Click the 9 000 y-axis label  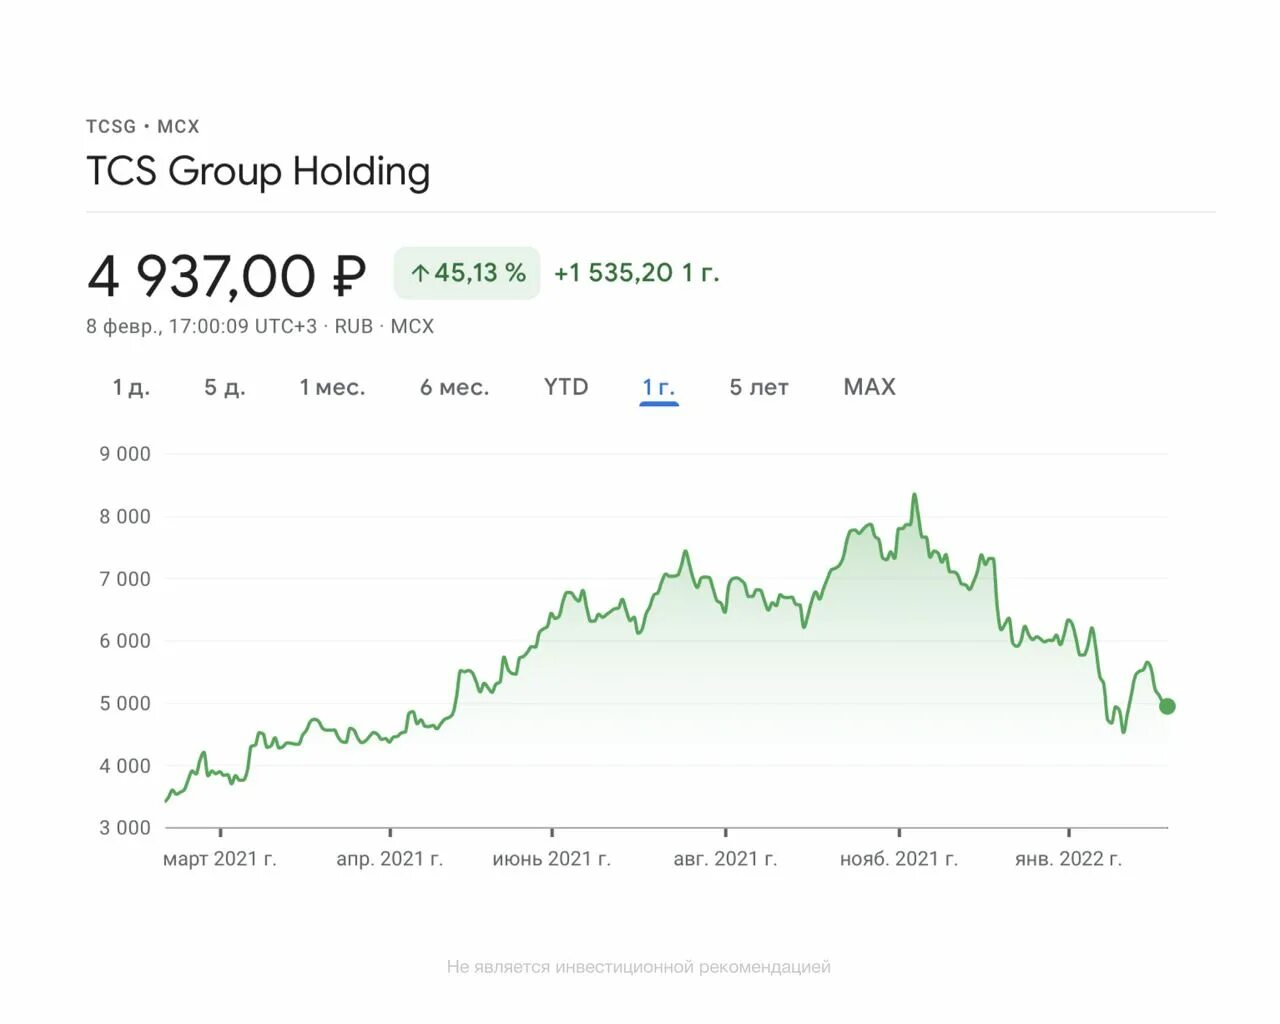pyautogui.click(x=125, y=454)
